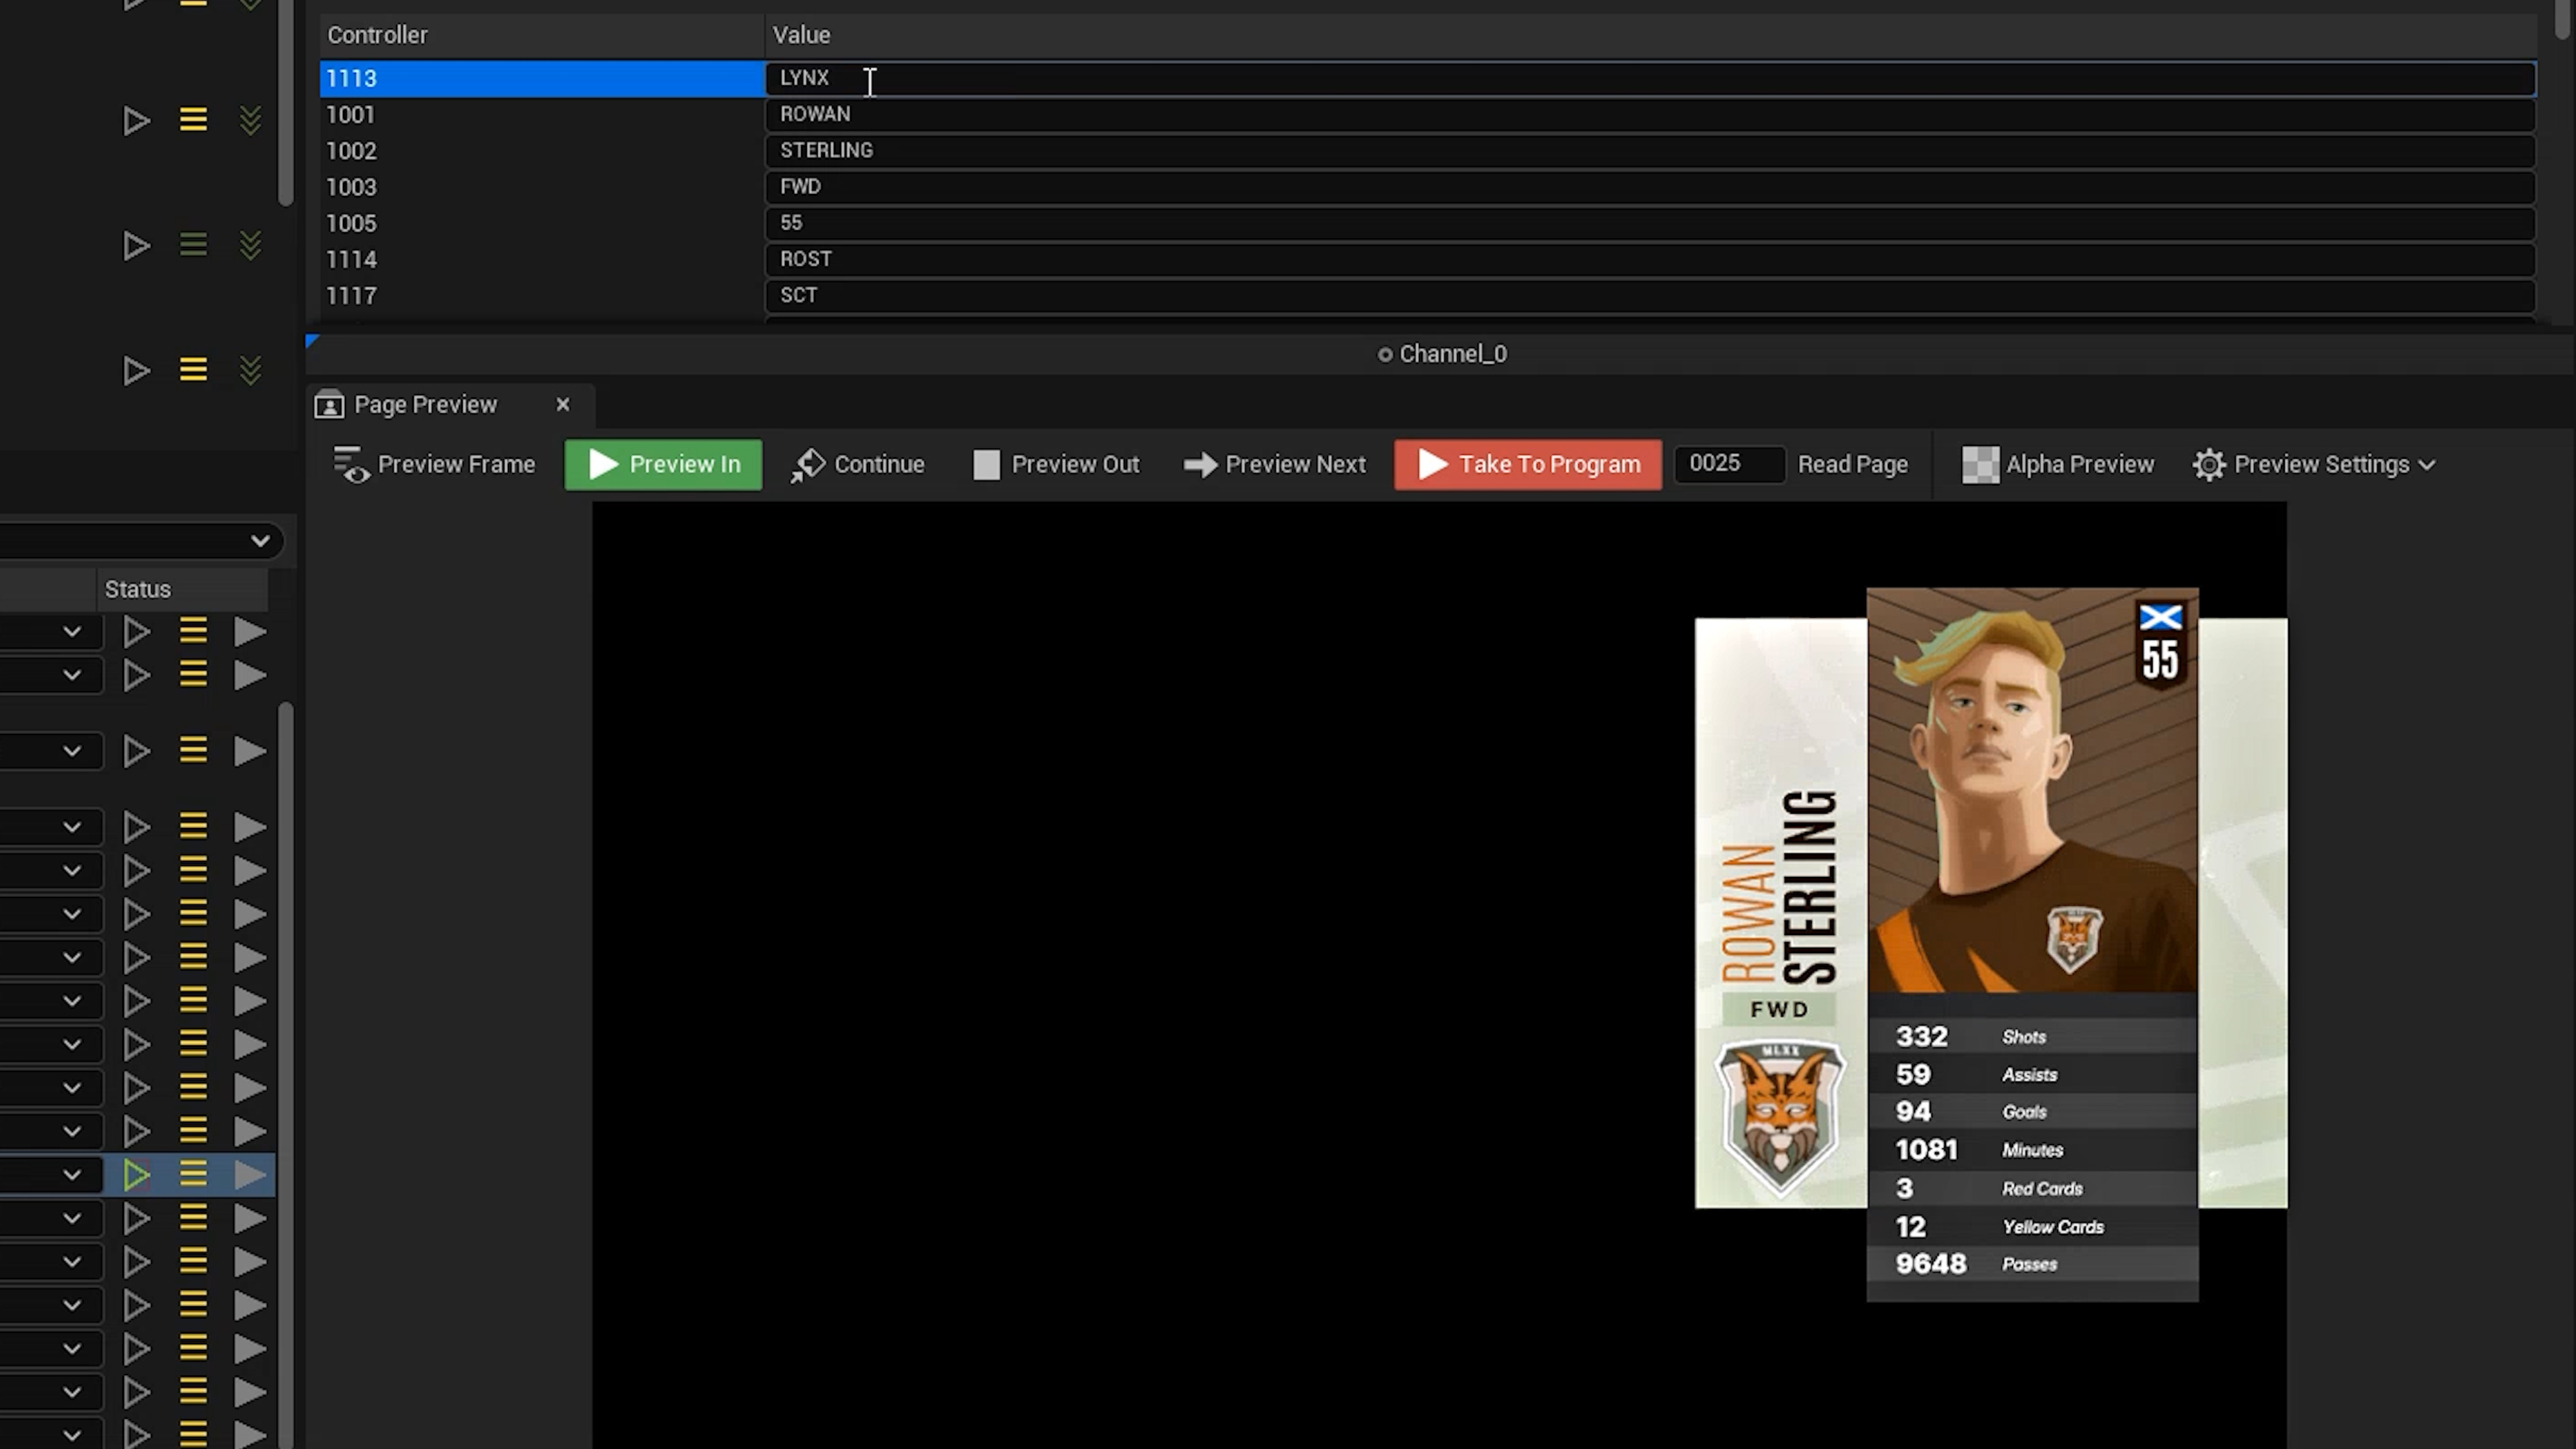The height and width of the screenshot is (1449, 2576).
Task: Click the Read Page button
Action: click(x=1852, y=464)
